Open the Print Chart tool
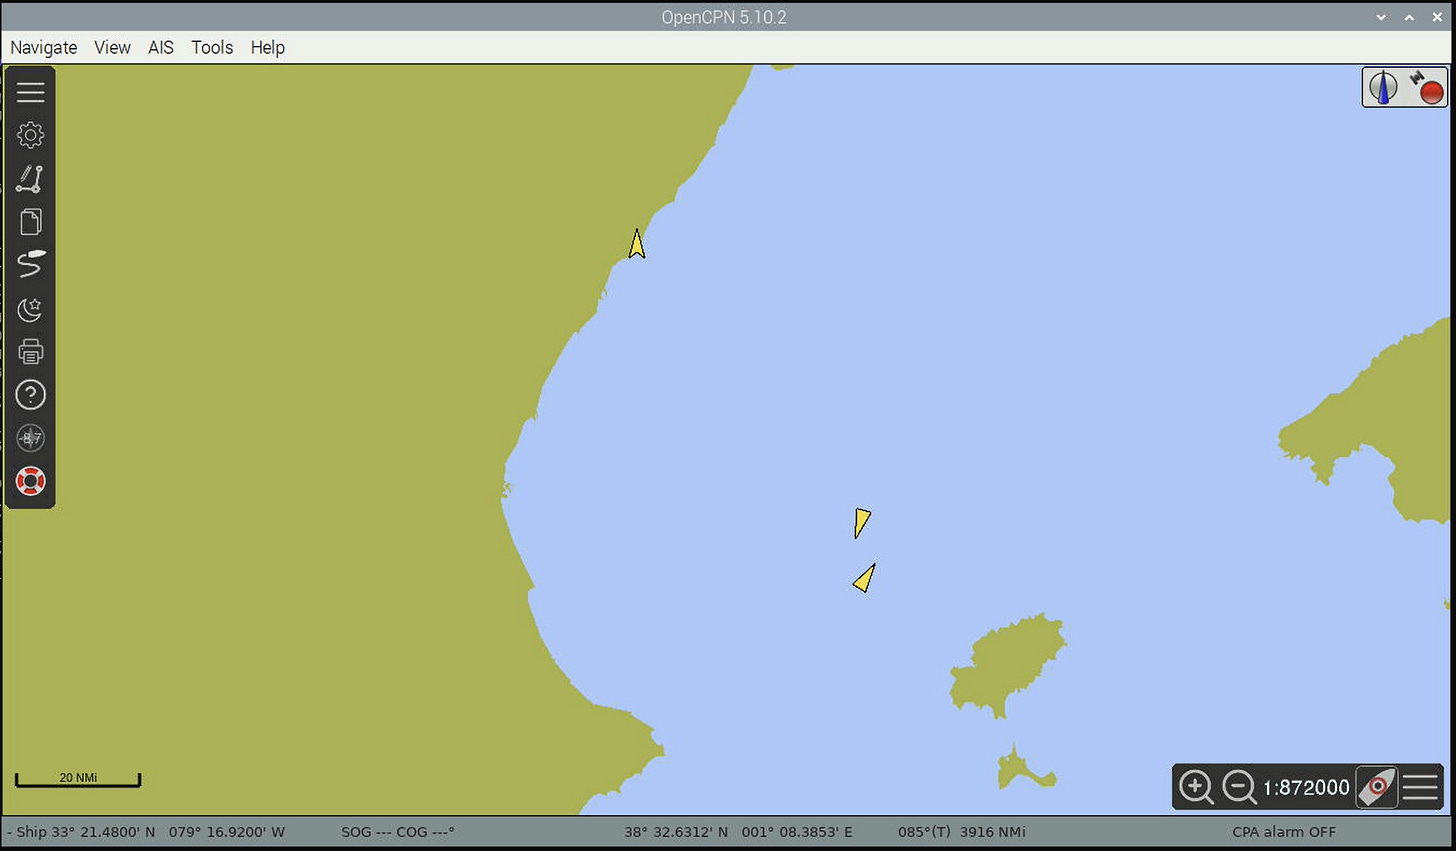 (30, 351)
